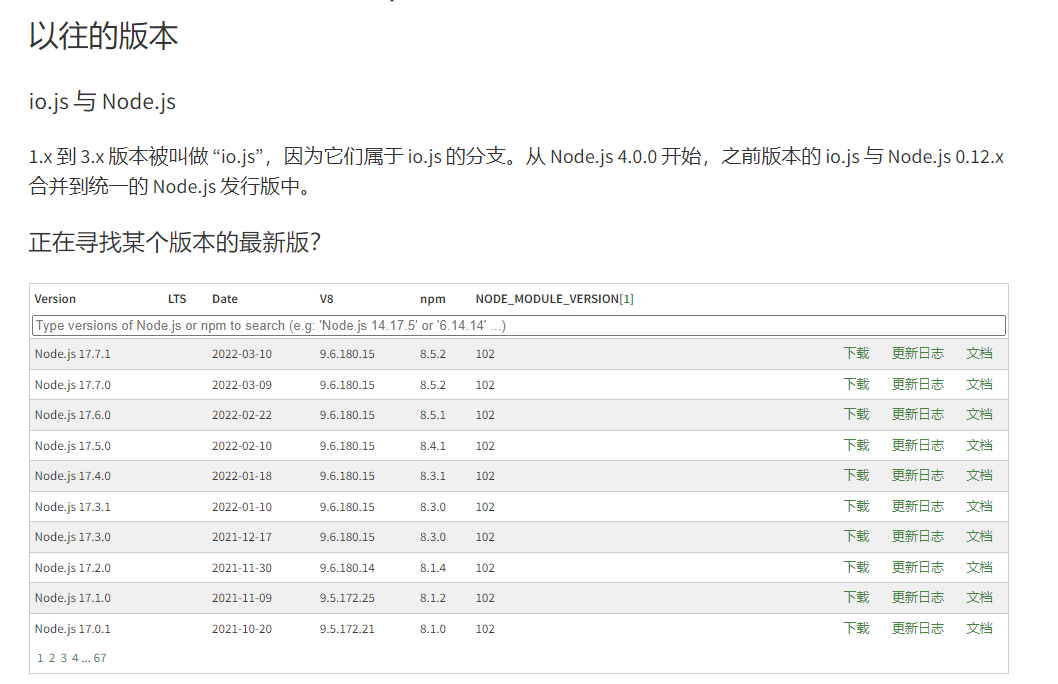This screenshot has height=684, width=1058.
Task: Click the npm value 8.4.1
Action: point(433,446)
